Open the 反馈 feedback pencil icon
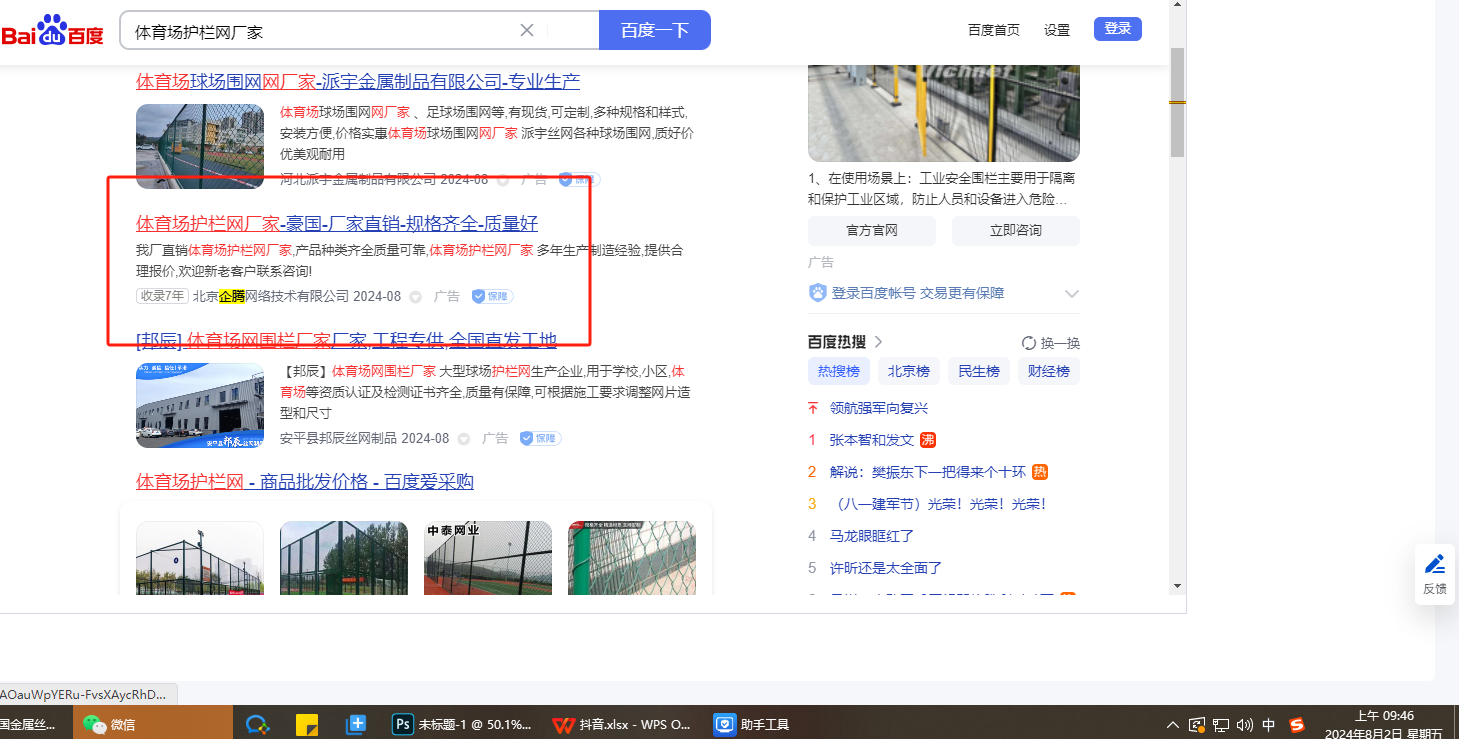This screenshot has height=739, width=1459. click(1435, 563)
